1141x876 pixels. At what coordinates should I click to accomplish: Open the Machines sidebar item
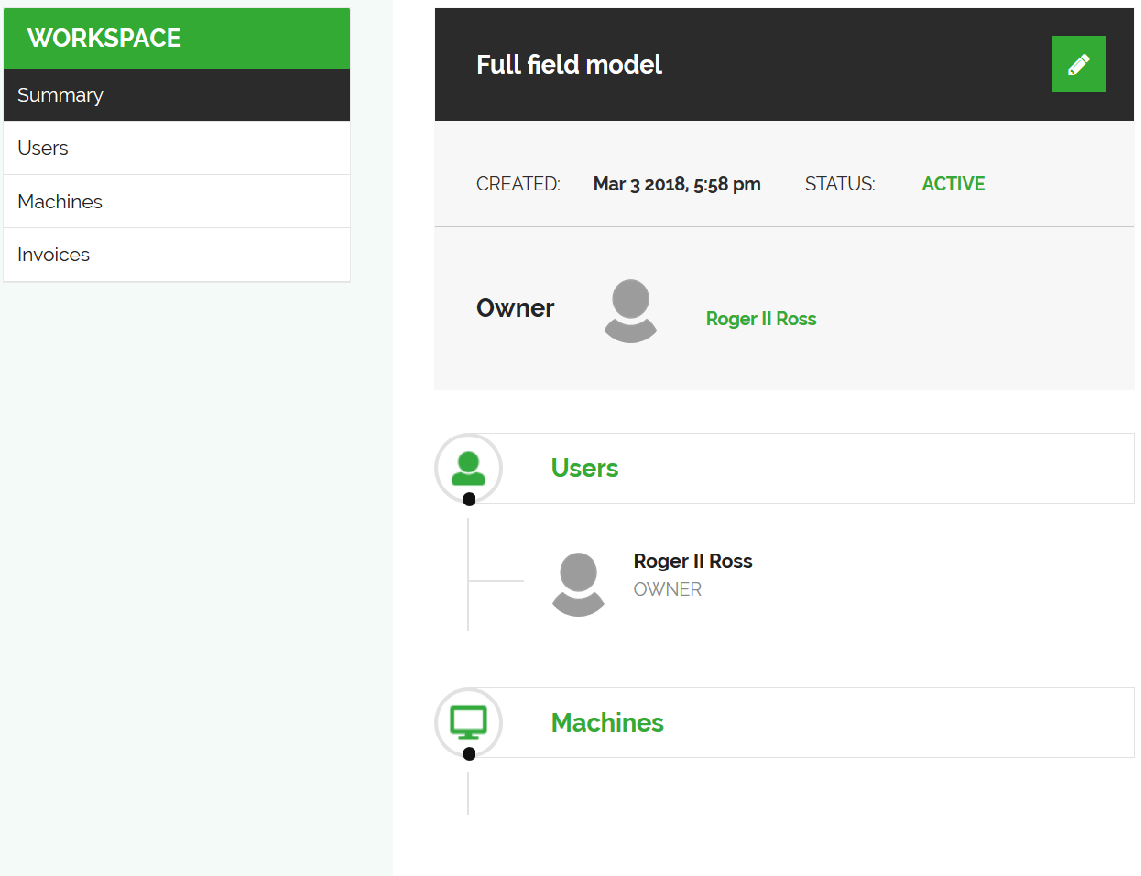coord(177,202)
